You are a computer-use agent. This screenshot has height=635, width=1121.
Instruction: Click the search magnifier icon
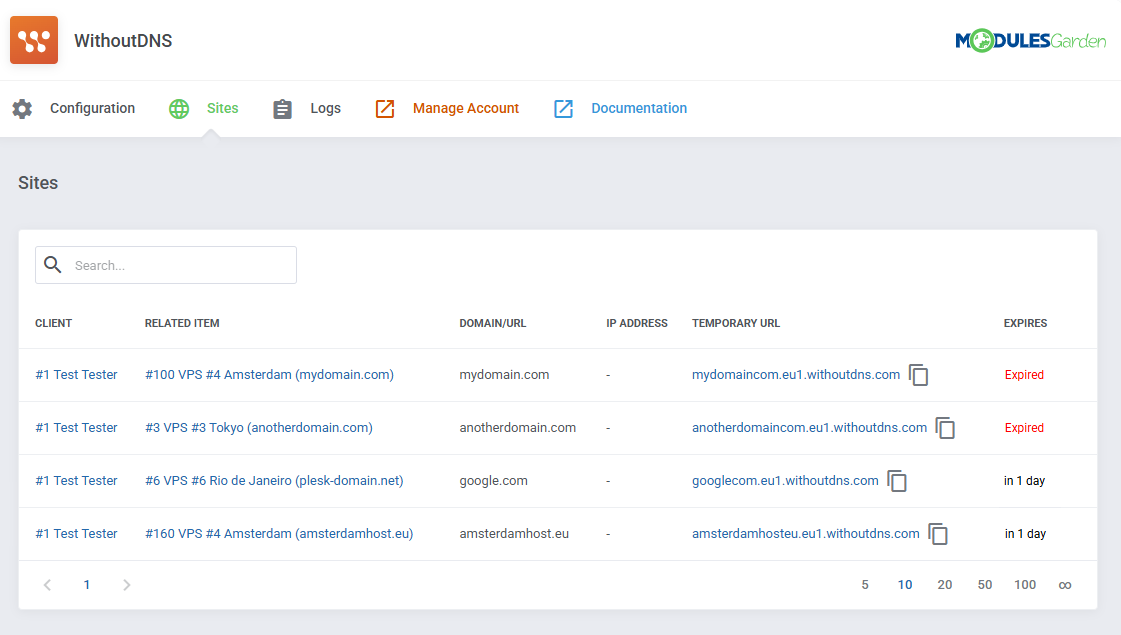click(53, 265)
